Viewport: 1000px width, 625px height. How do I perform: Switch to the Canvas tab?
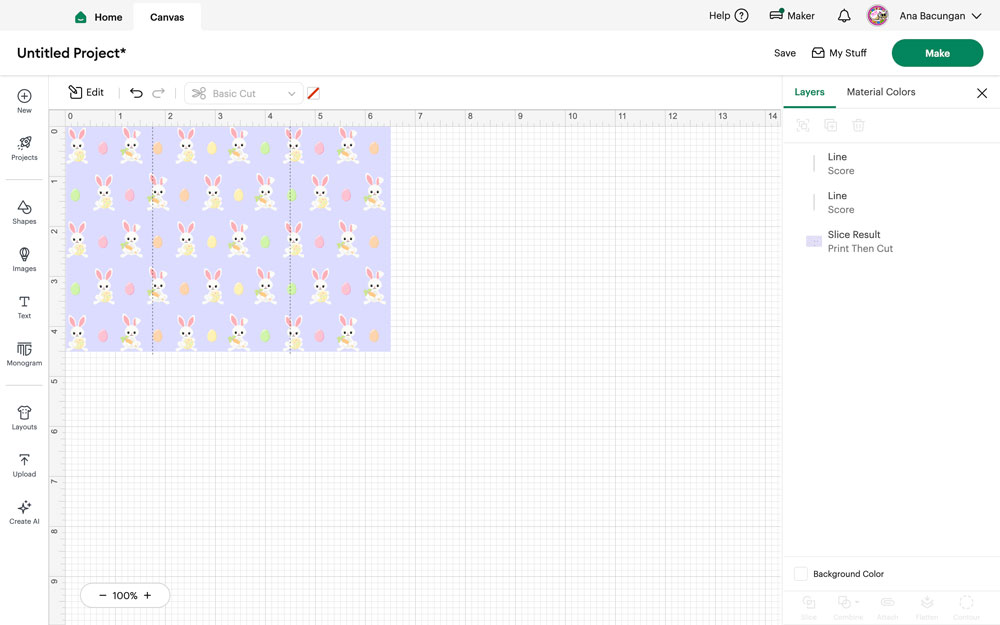click(167, 17)
